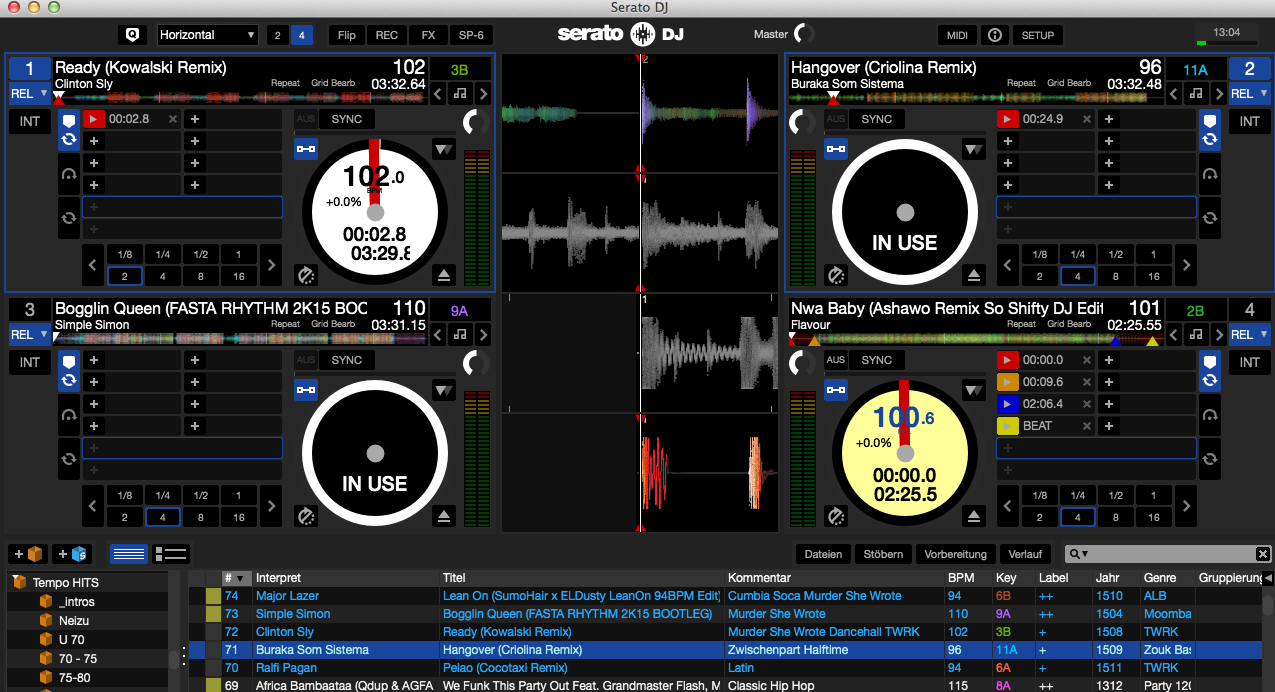Click the add smart crate icon

point(72,554)
